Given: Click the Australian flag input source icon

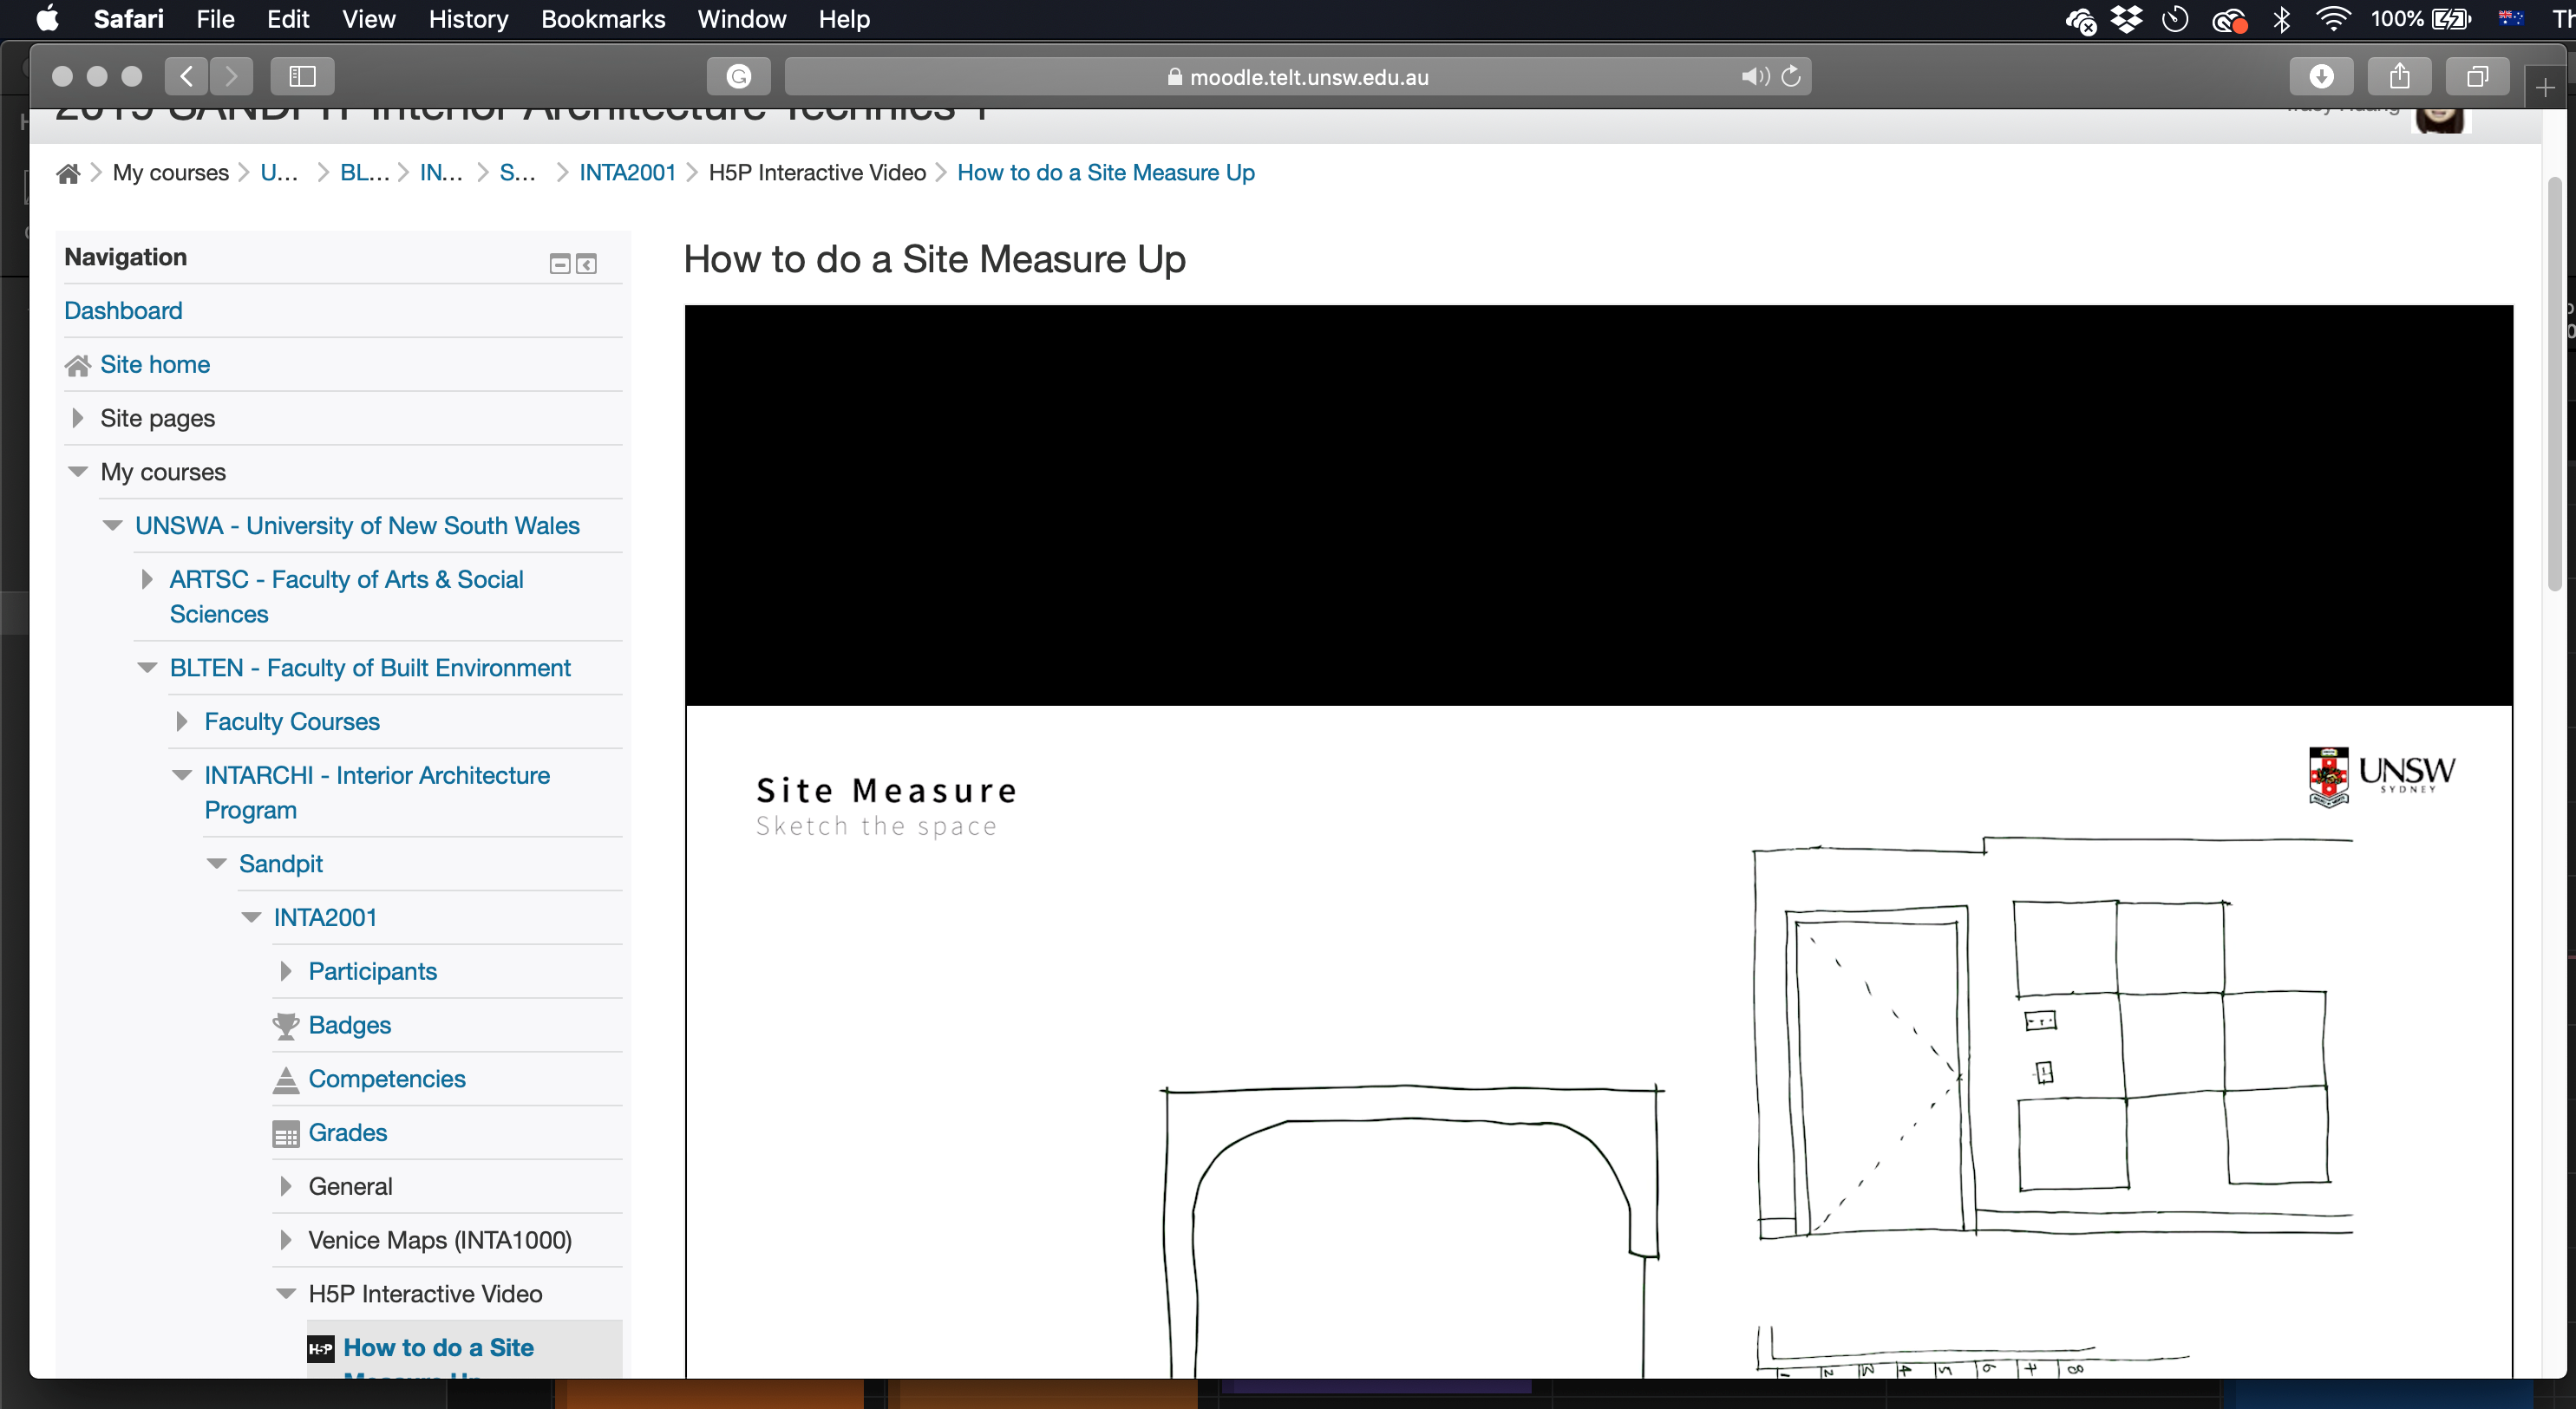Looking at the screenshot, I should (x=2511, y=18).
